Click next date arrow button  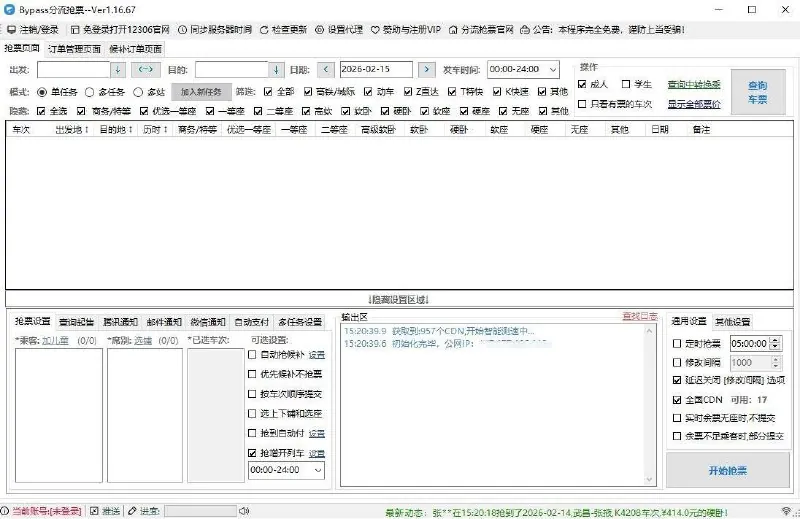click(x=427, y=69)
